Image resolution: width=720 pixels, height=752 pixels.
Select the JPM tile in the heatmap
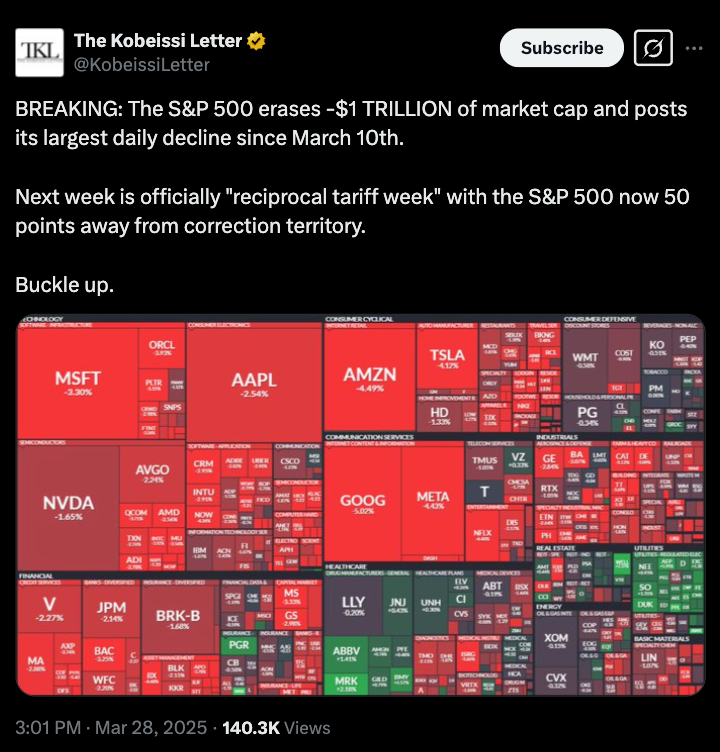coord(110,610)
